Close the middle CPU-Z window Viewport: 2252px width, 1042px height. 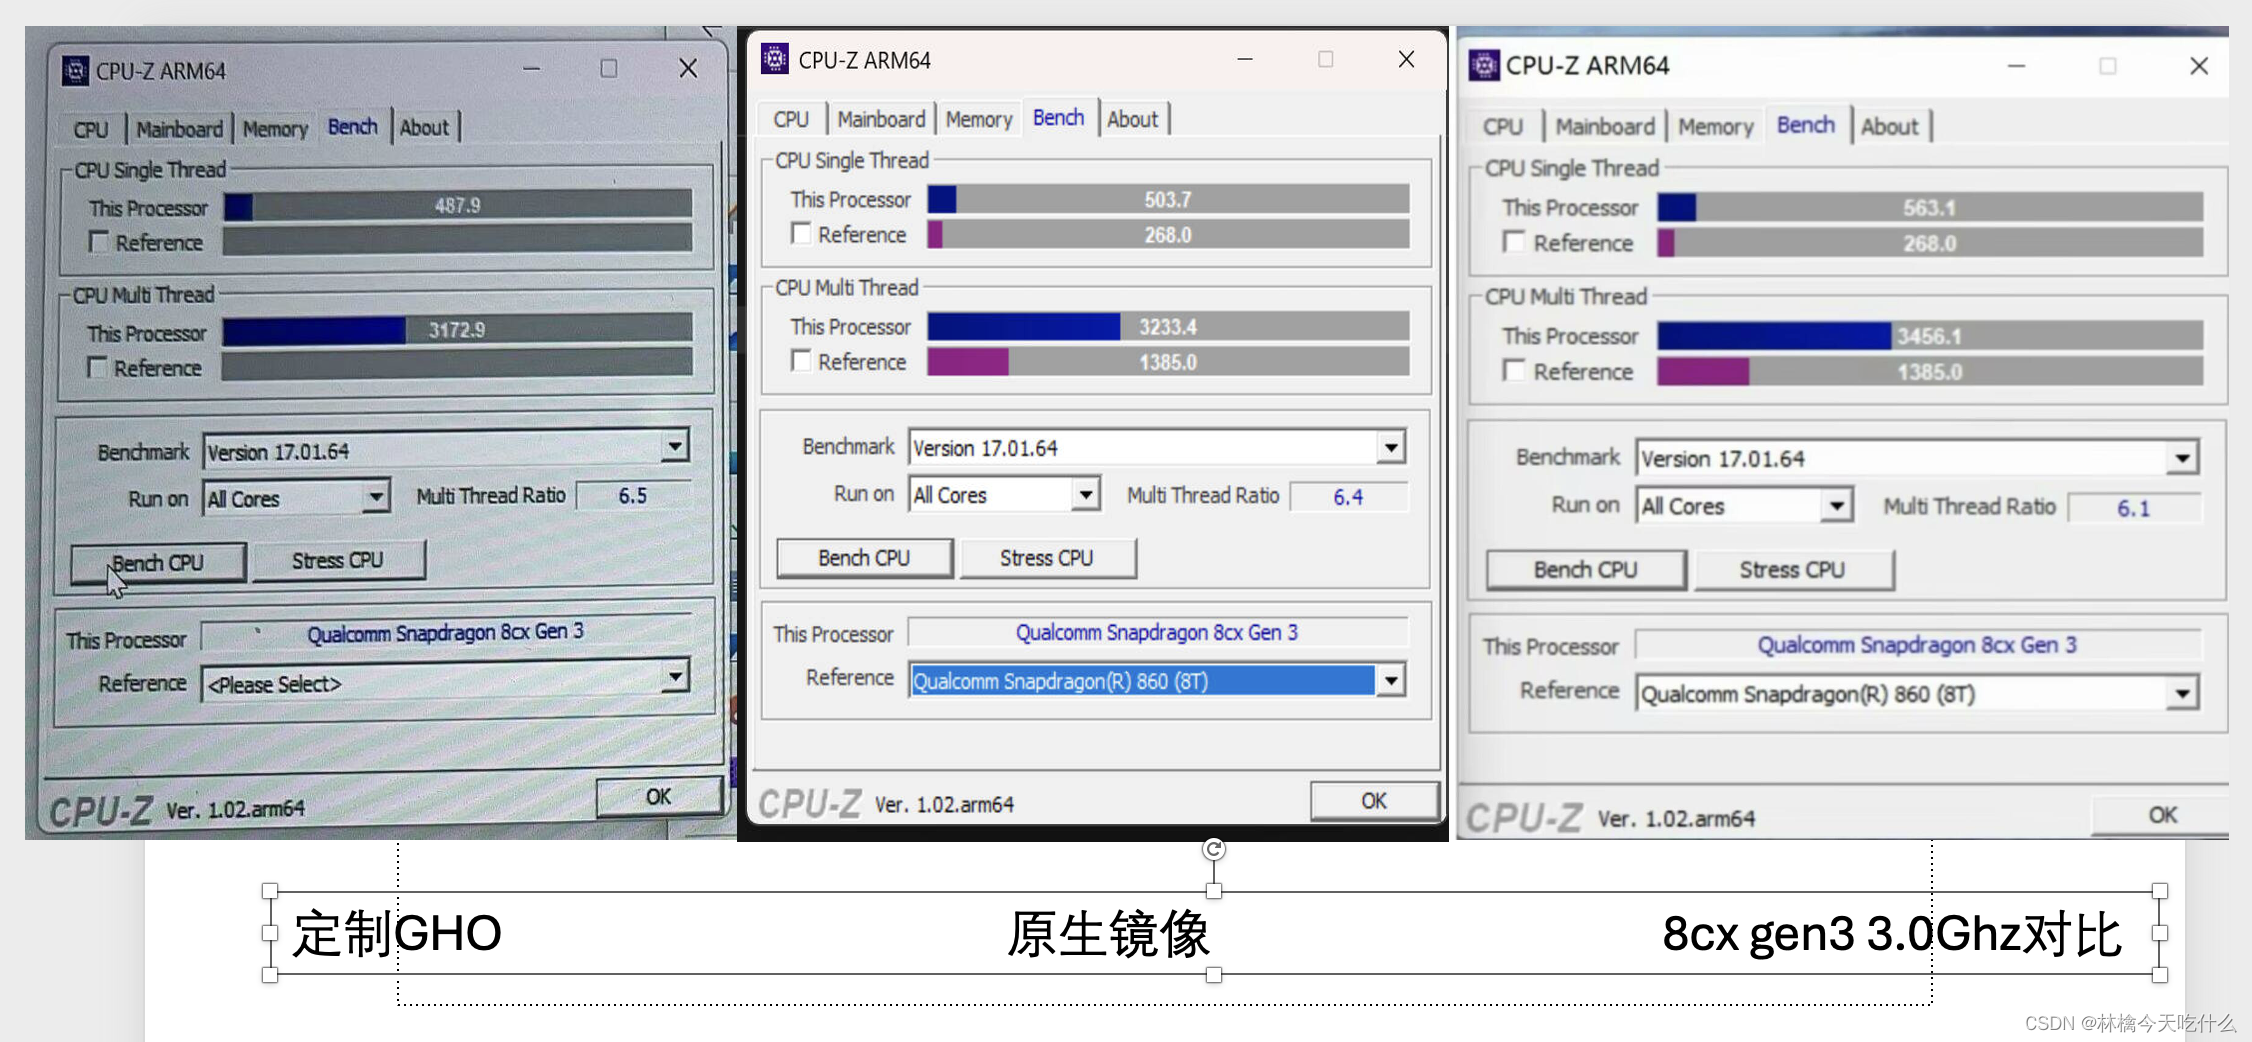click(x=1406, y=59)
